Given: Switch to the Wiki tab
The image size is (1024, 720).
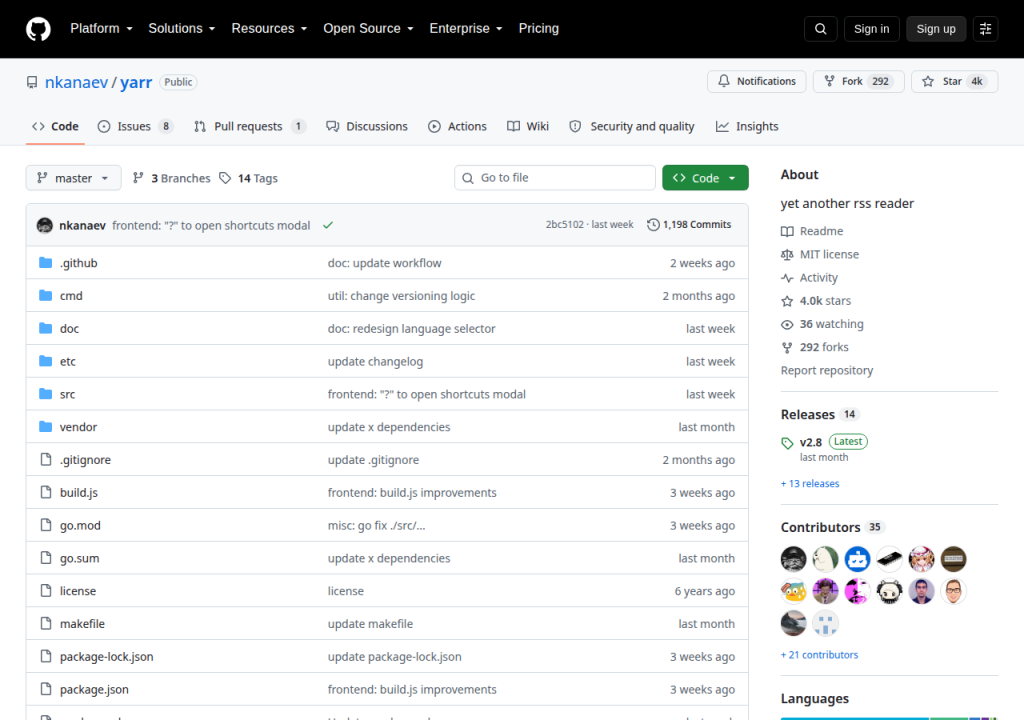Looking at the screenshot, I should click(528, 126).
